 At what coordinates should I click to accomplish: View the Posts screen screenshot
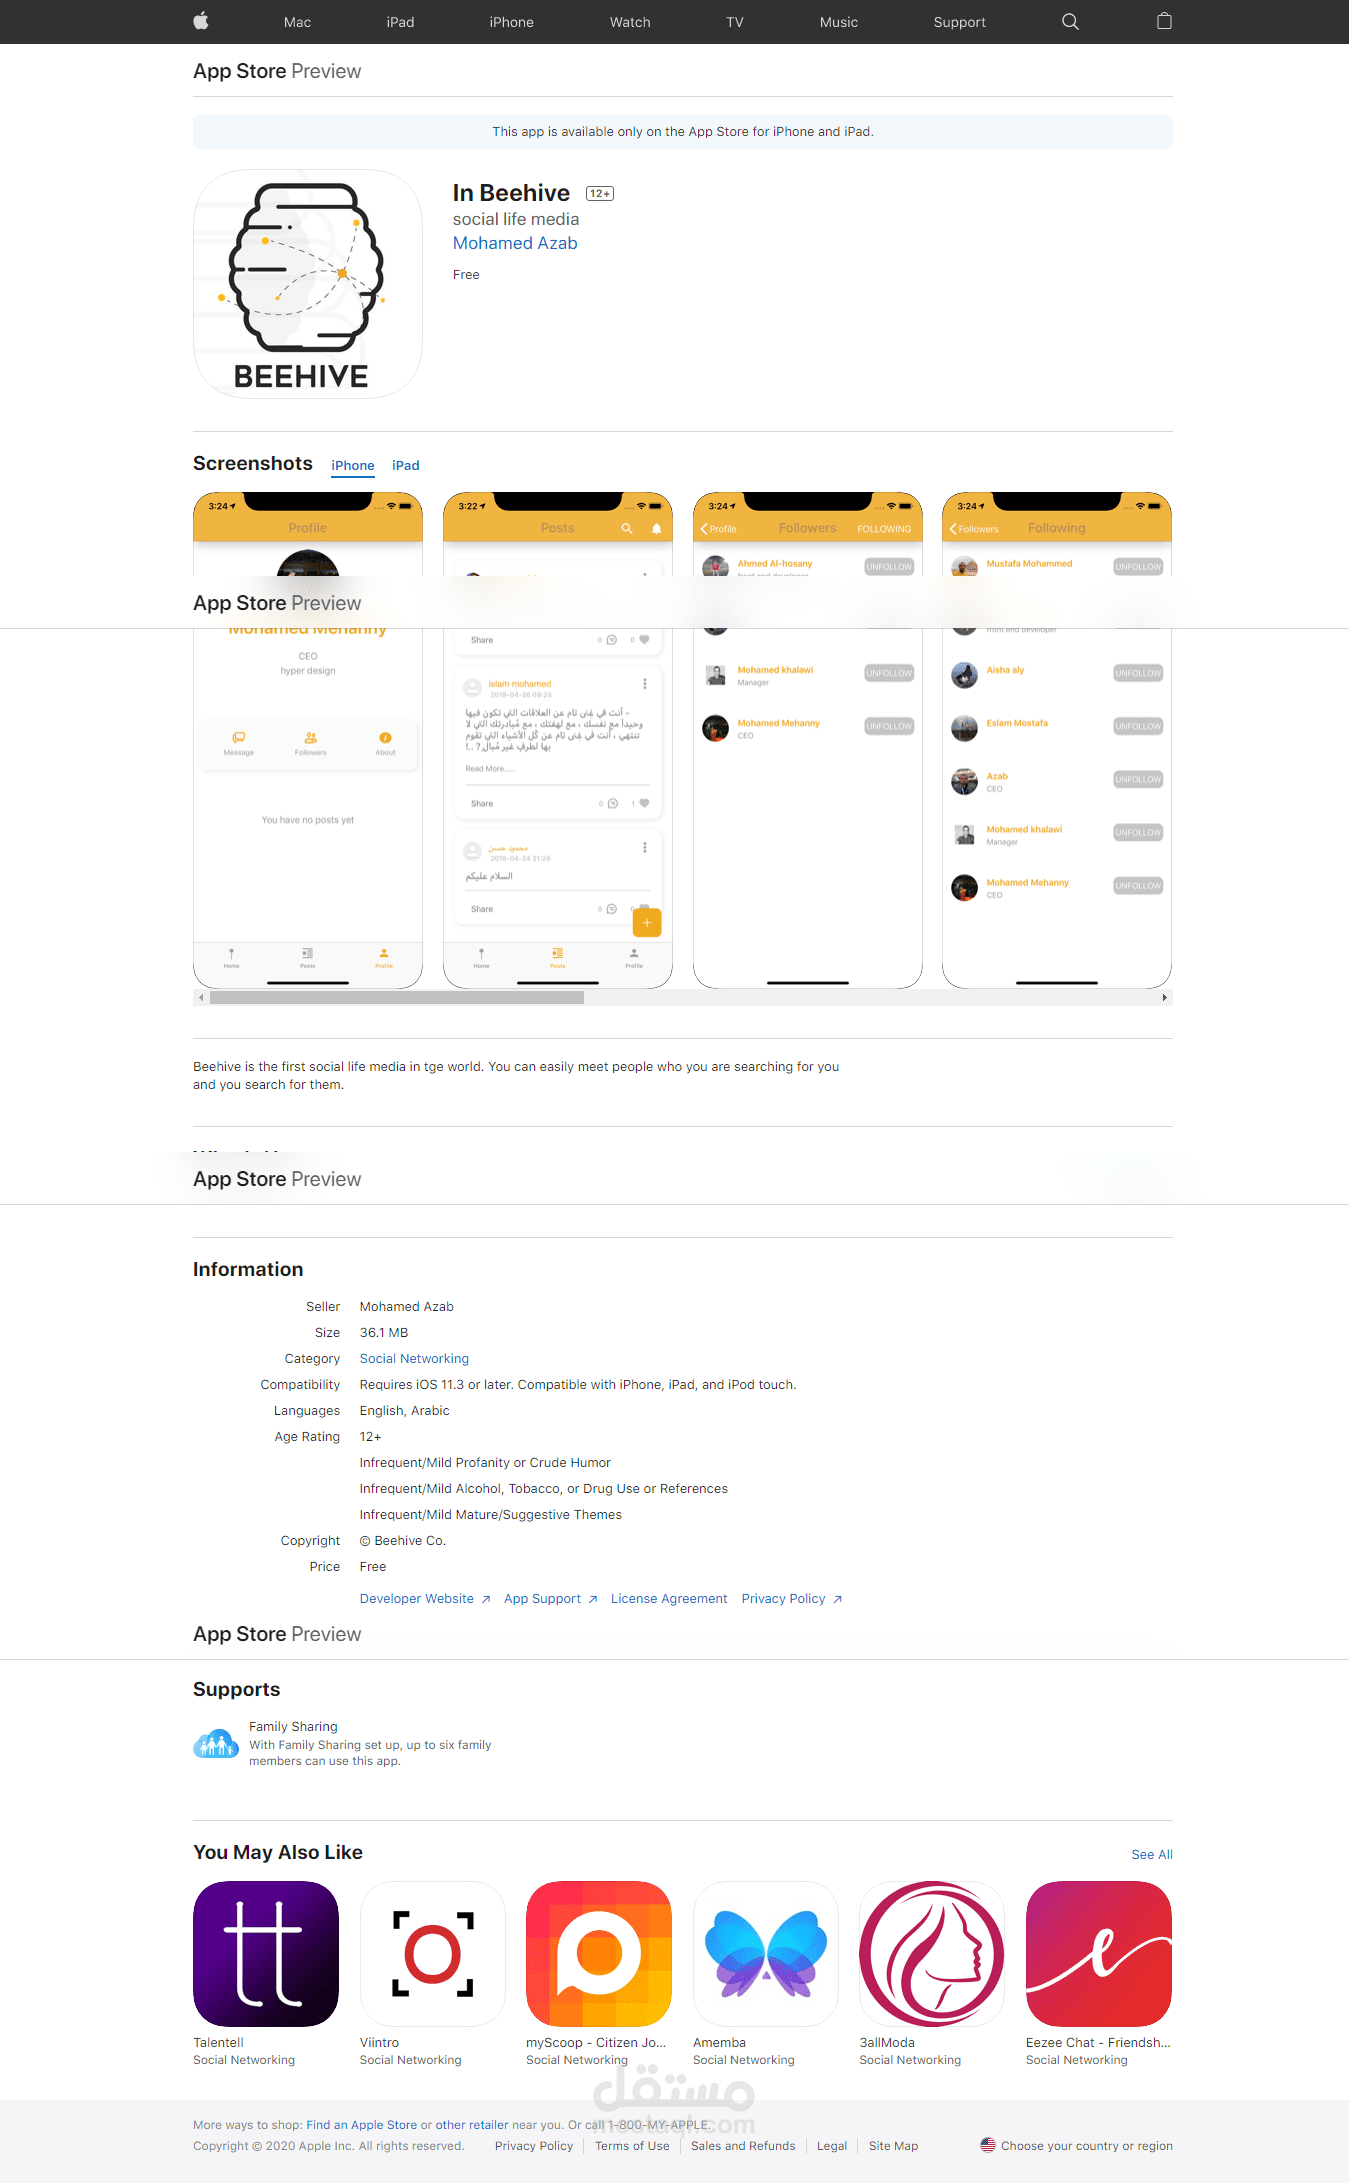[x=558, y=740]
